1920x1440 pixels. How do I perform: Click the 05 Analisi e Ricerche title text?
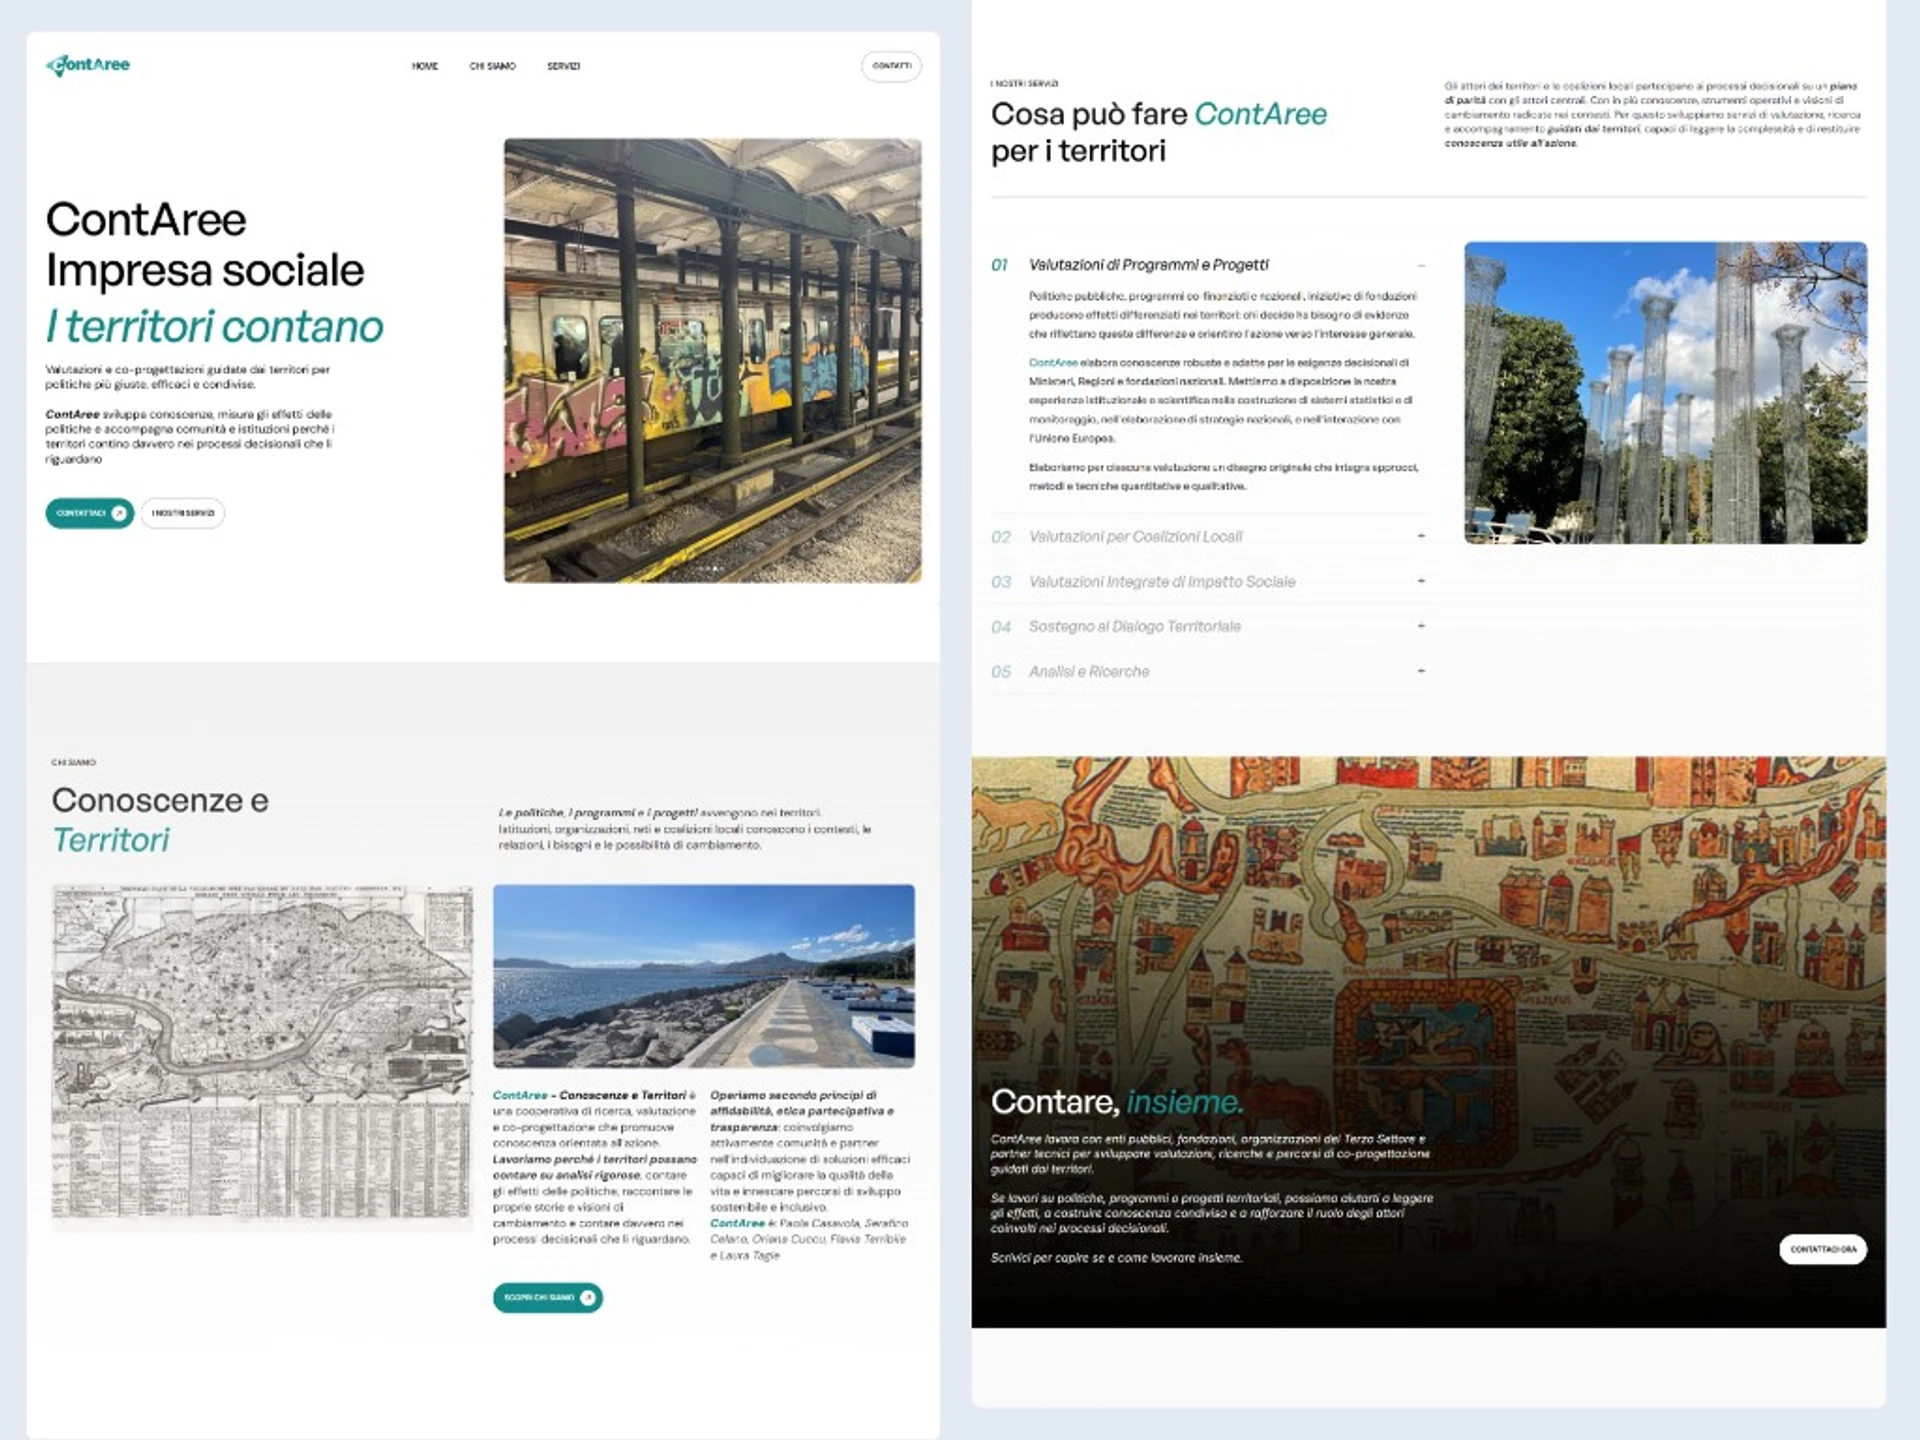(x=1089, y=672)
